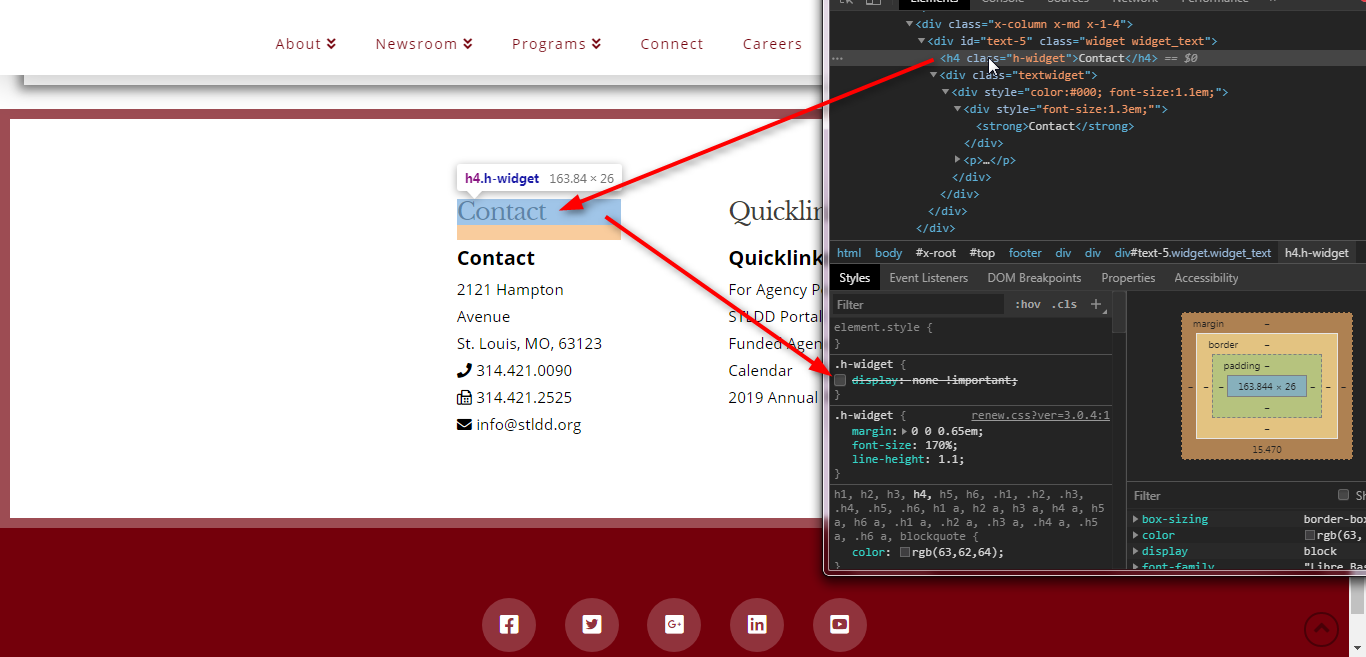This screenshot has height=657, width=1366.
Task: Click the Styles pane vertical scrollbar
Action: point(1119,430)
